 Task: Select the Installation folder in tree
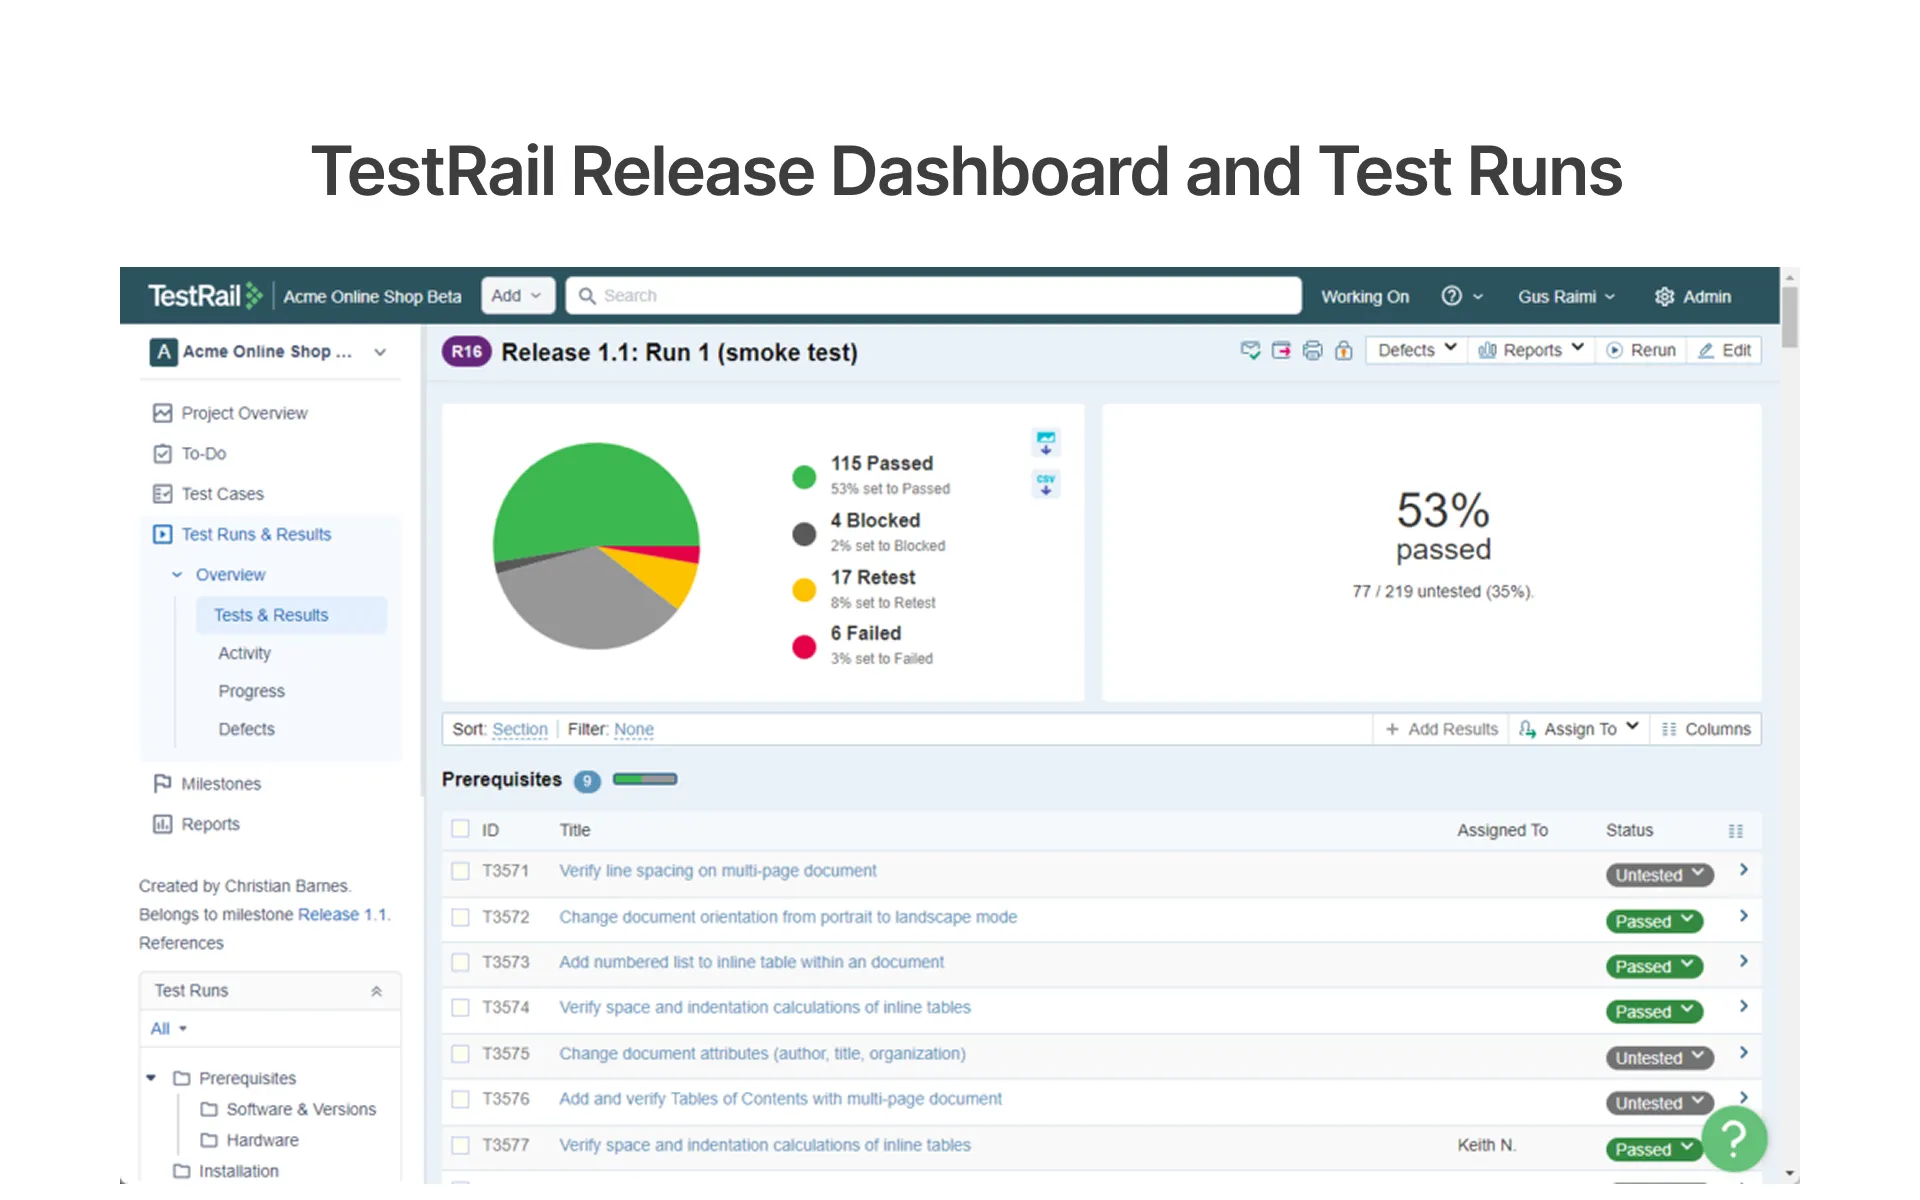[x=226, y=1171]
